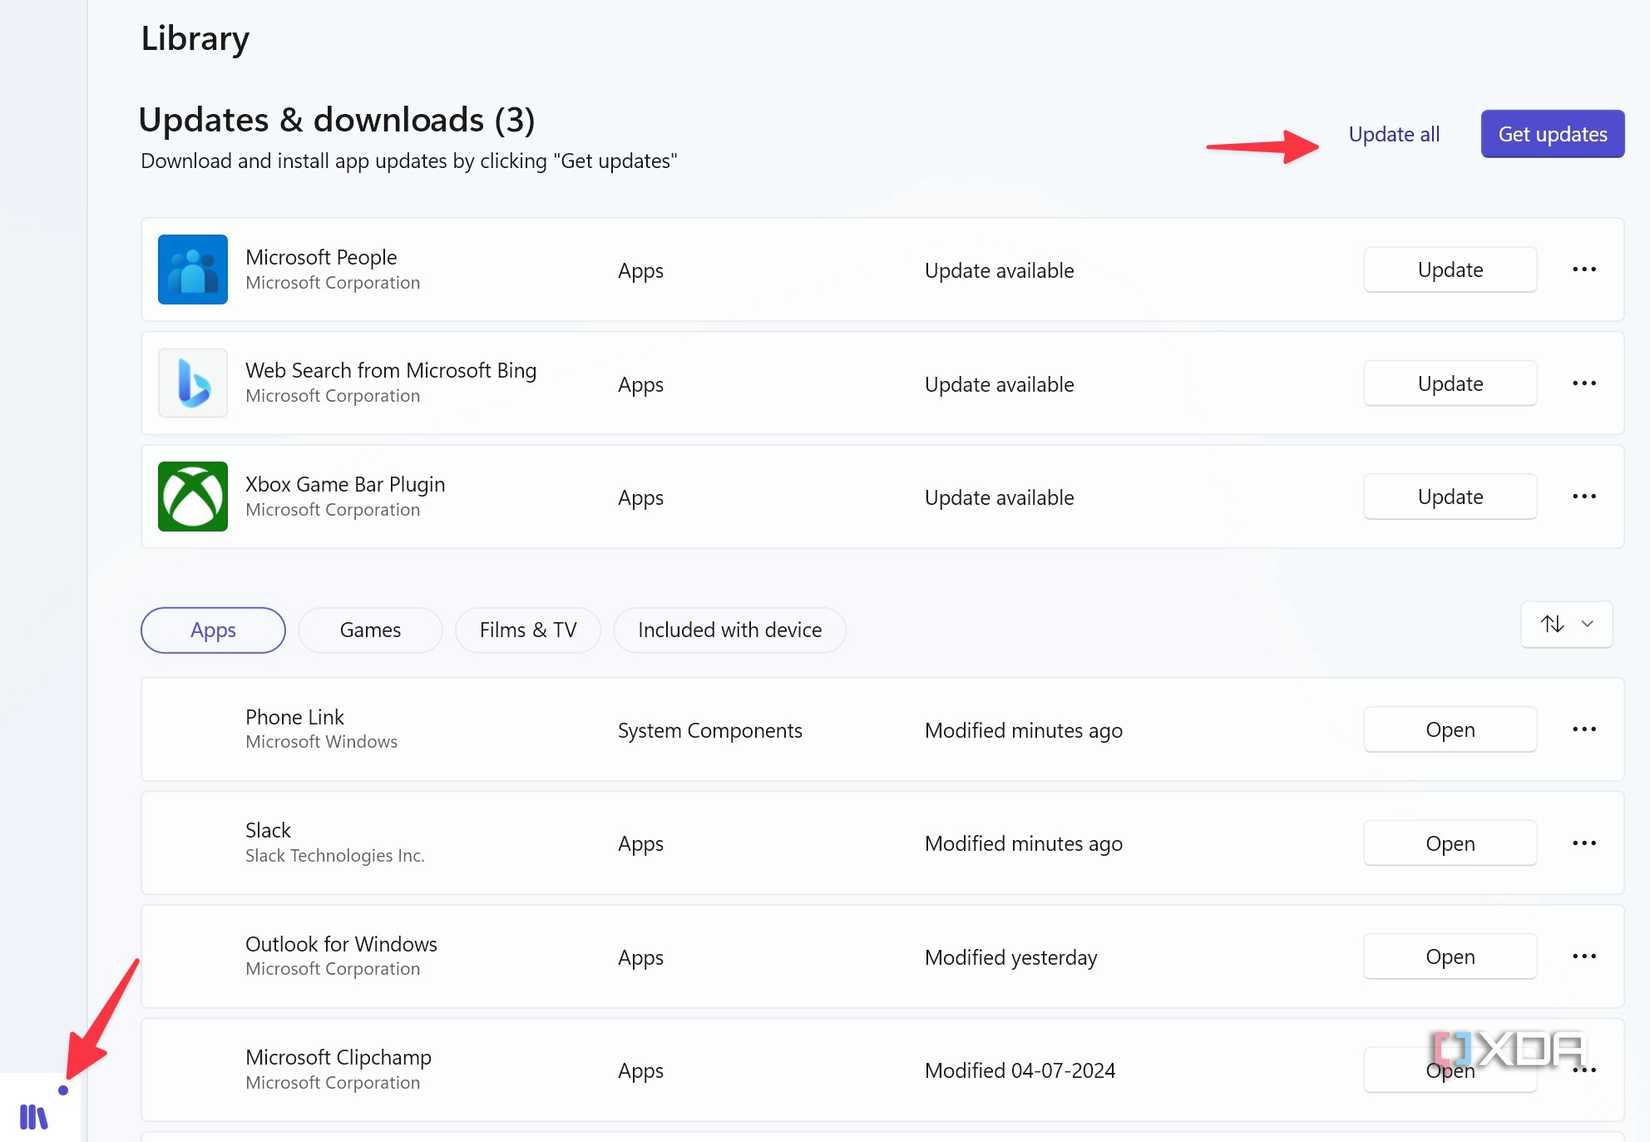Open more options for Microsoft People
Image resolution: width=1650 pixels, height=1142 pixels.
click(1584, 270)
